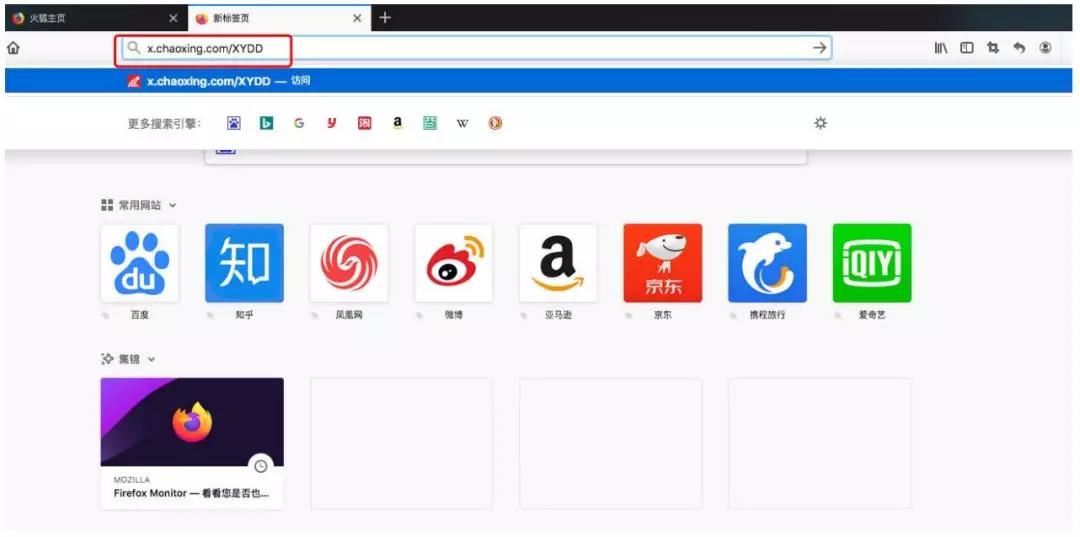Open the 知乎 top site tile
Viewport: 1080px width, 537px height.
(245, 263)
